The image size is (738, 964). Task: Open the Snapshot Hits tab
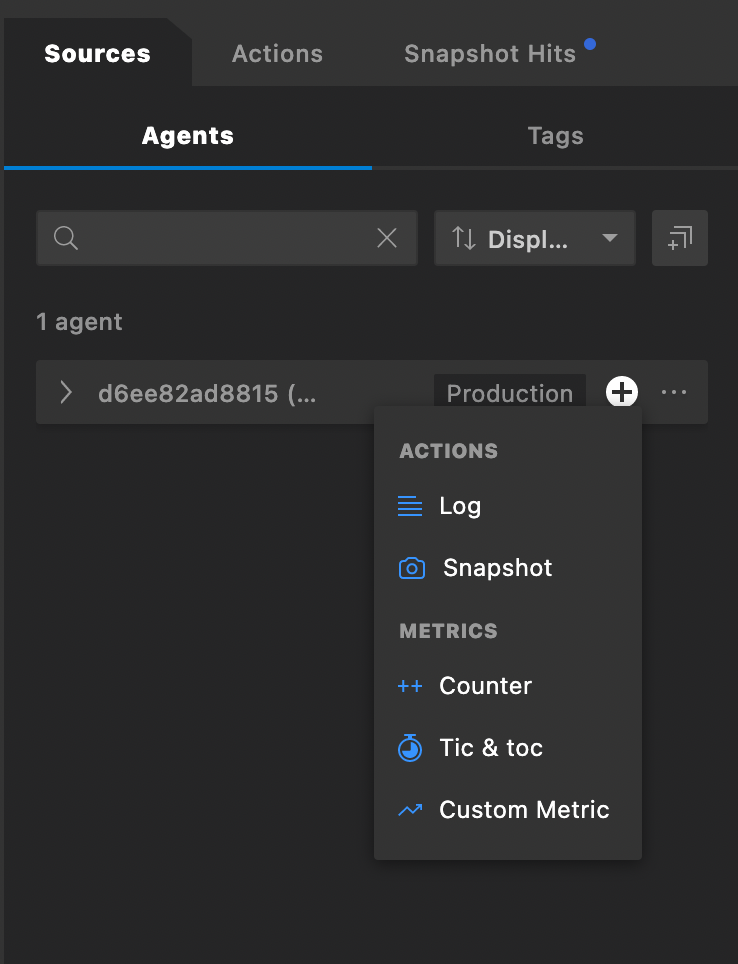490,54
